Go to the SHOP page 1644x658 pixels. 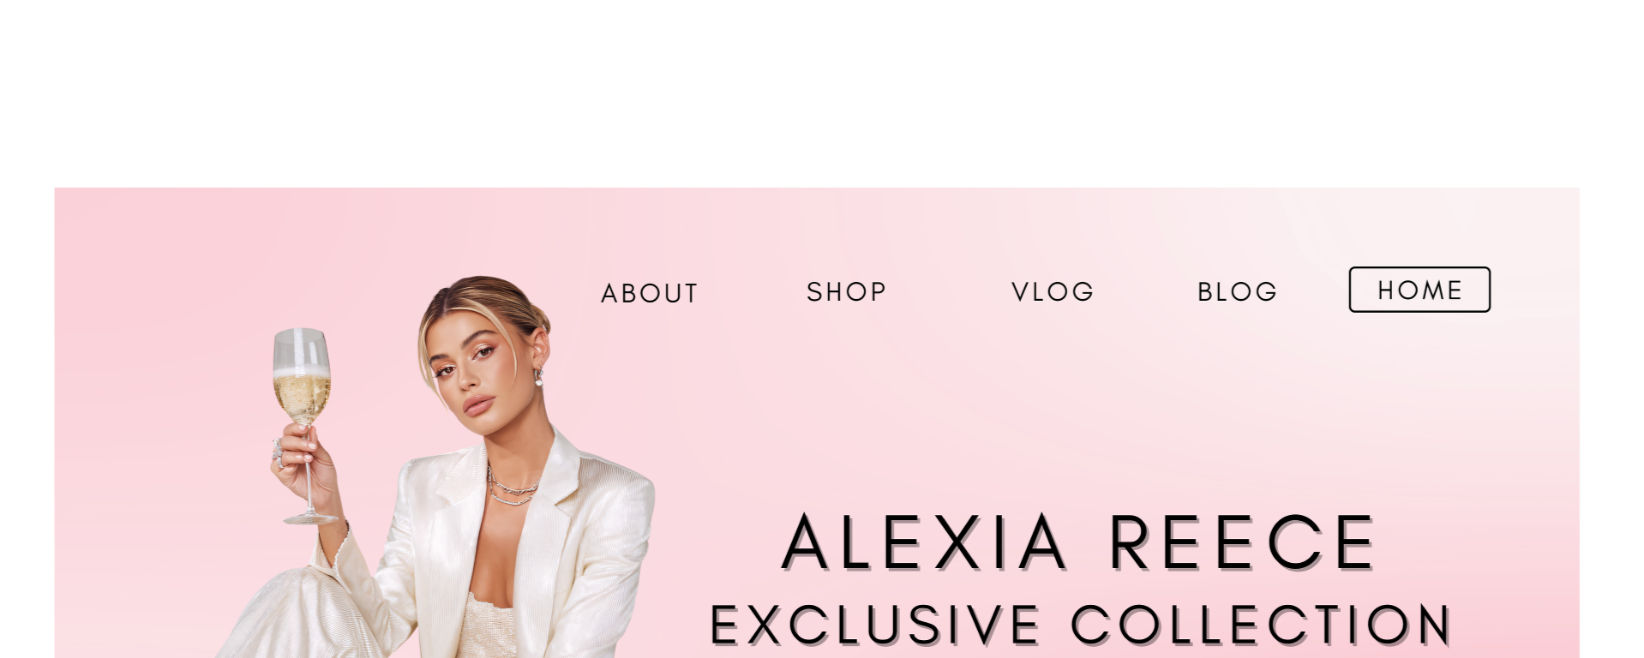846,291
